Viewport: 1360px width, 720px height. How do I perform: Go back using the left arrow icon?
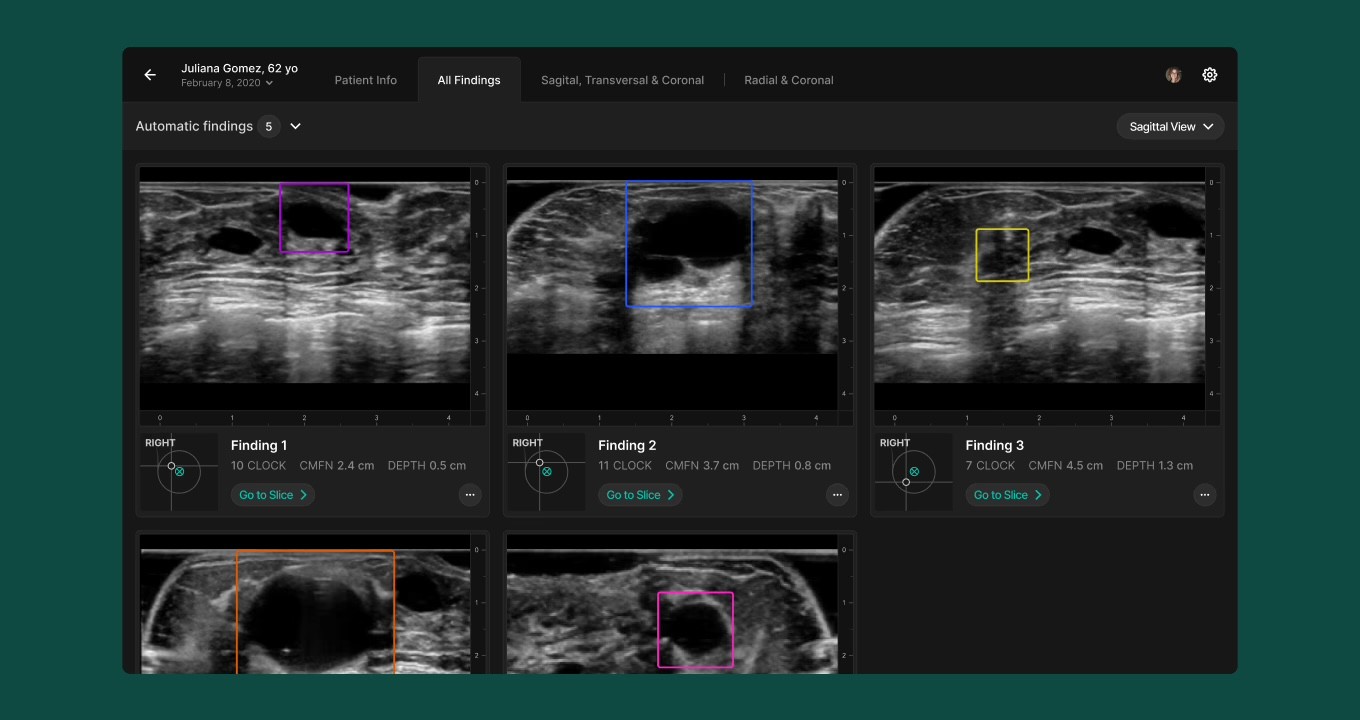(x=150, y=75)
